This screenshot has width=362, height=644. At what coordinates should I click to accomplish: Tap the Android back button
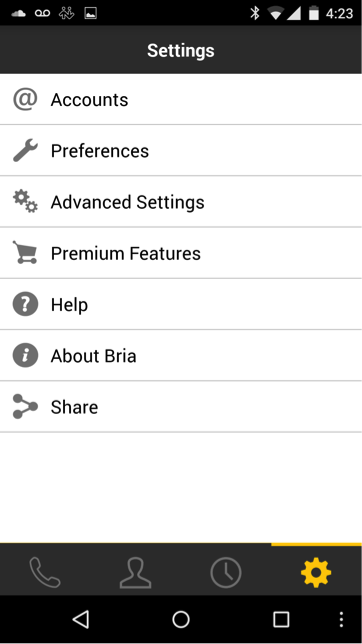click(x=81, y=619)
